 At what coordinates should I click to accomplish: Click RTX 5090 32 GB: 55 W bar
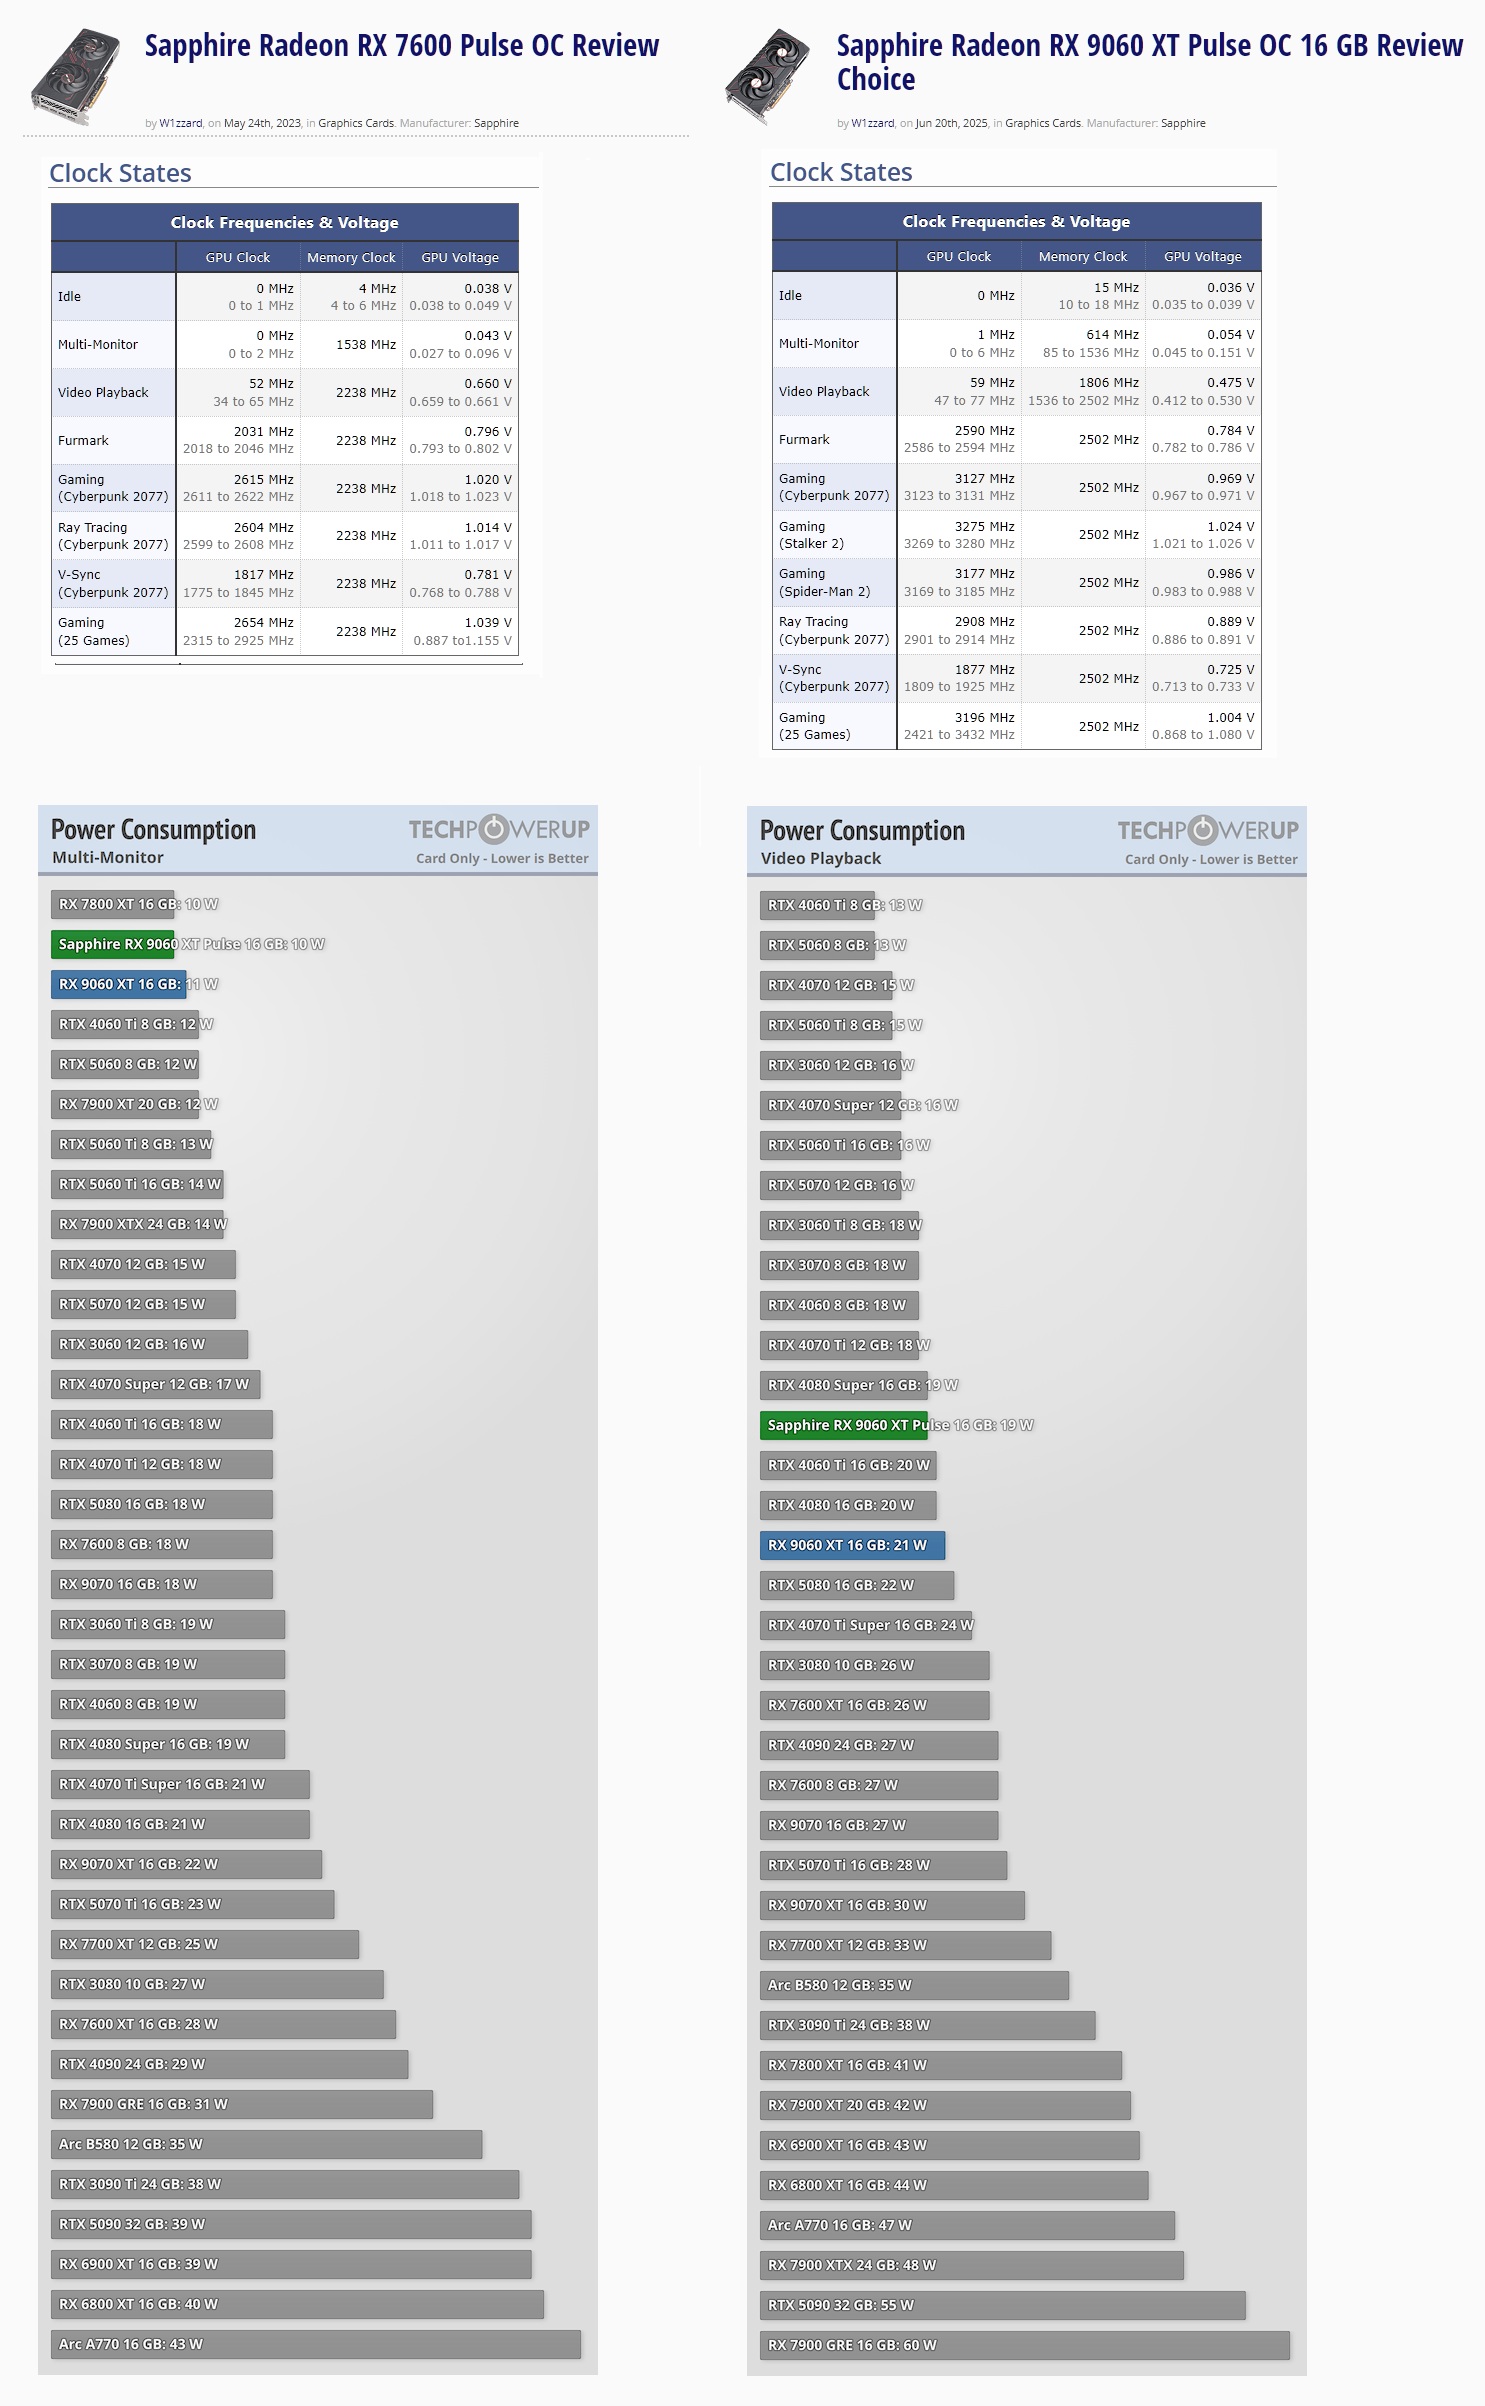click(1003, 2305)
